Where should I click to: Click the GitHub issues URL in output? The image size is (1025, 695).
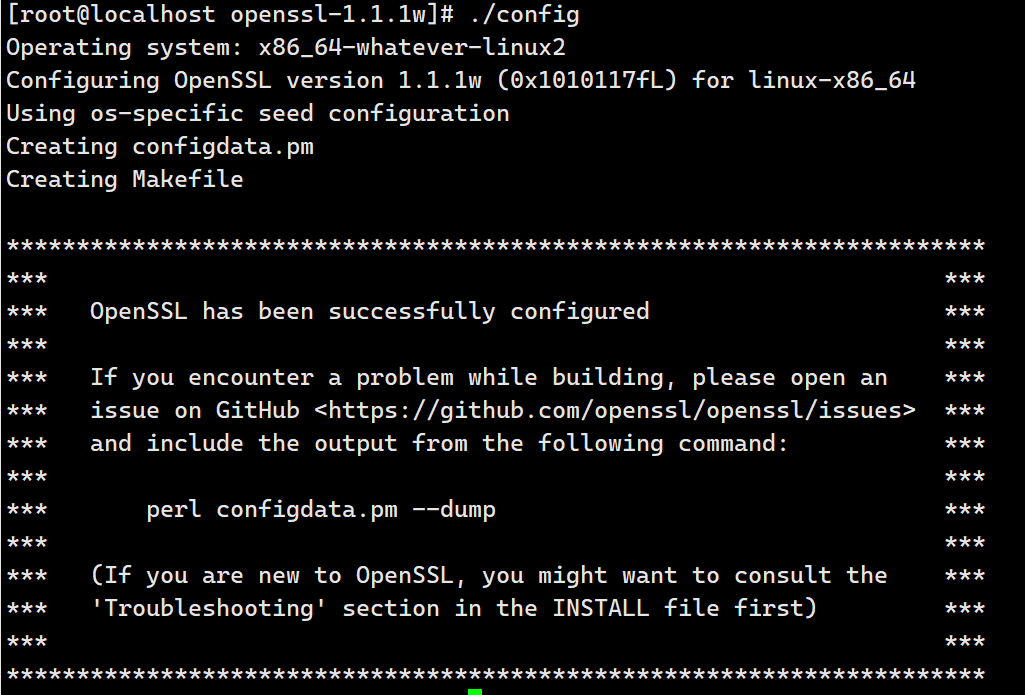coord(615,411)
